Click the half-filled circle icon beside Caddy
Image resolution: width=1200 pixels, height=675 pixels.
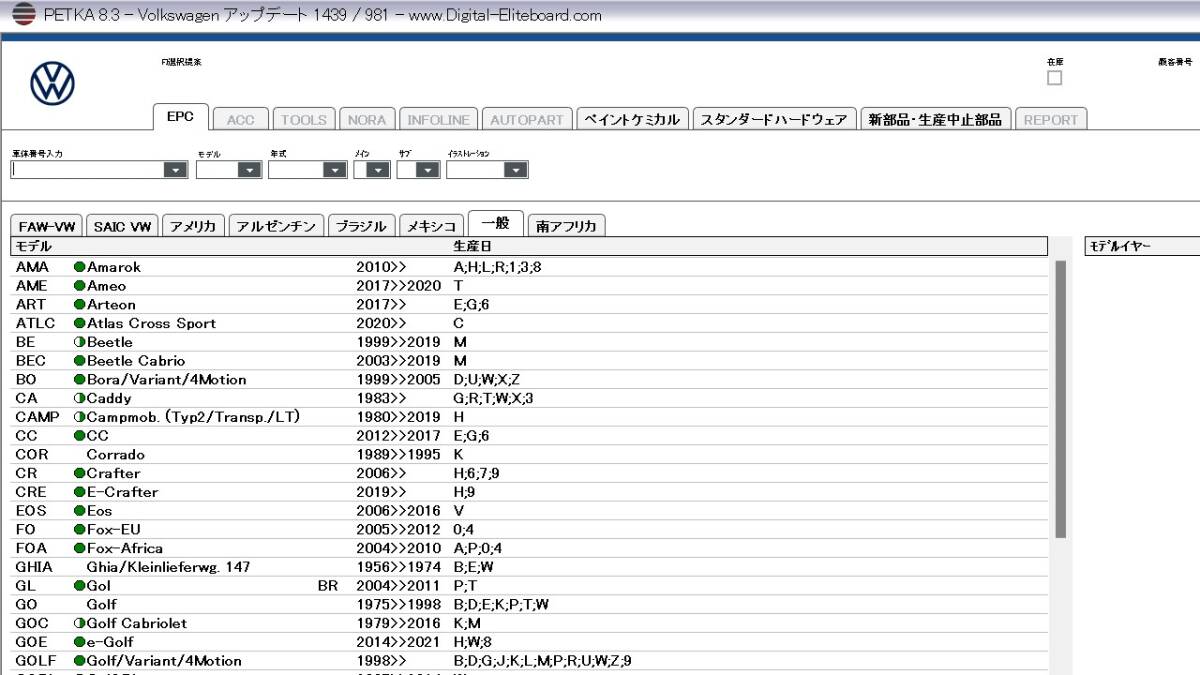point(79,398)
